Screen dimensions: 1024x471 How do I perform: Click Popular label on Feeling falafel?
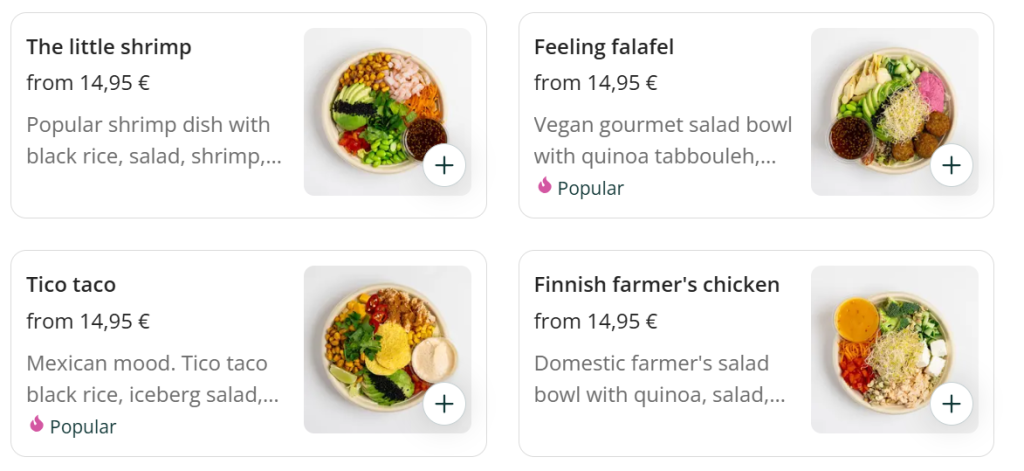coord(590,188)
